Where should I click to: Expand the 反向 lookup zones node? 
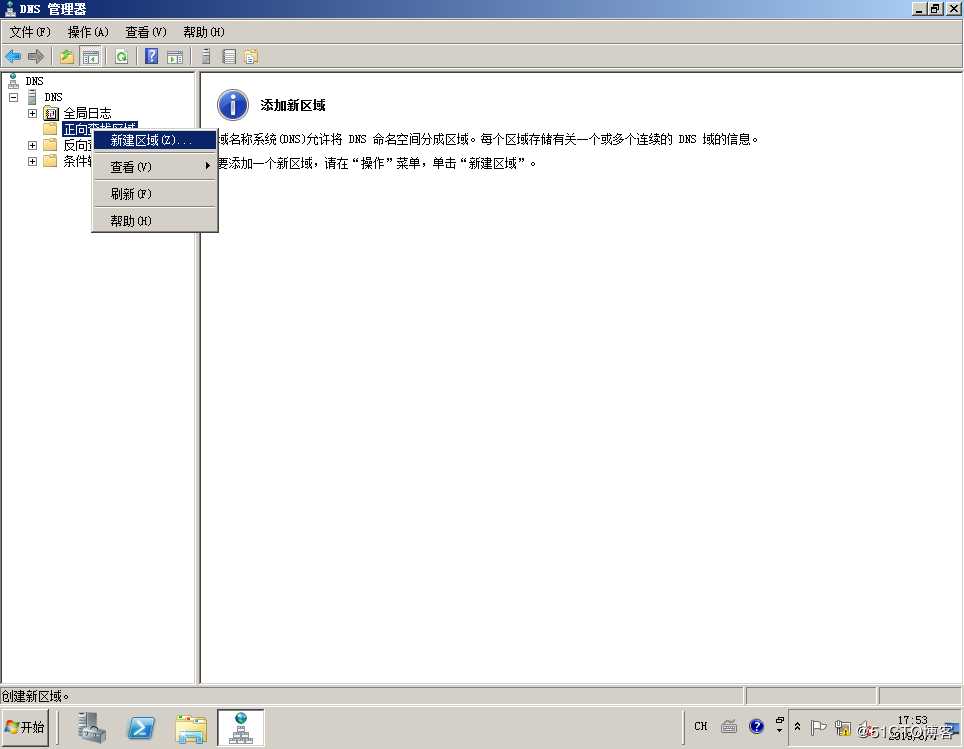[33, 145]
